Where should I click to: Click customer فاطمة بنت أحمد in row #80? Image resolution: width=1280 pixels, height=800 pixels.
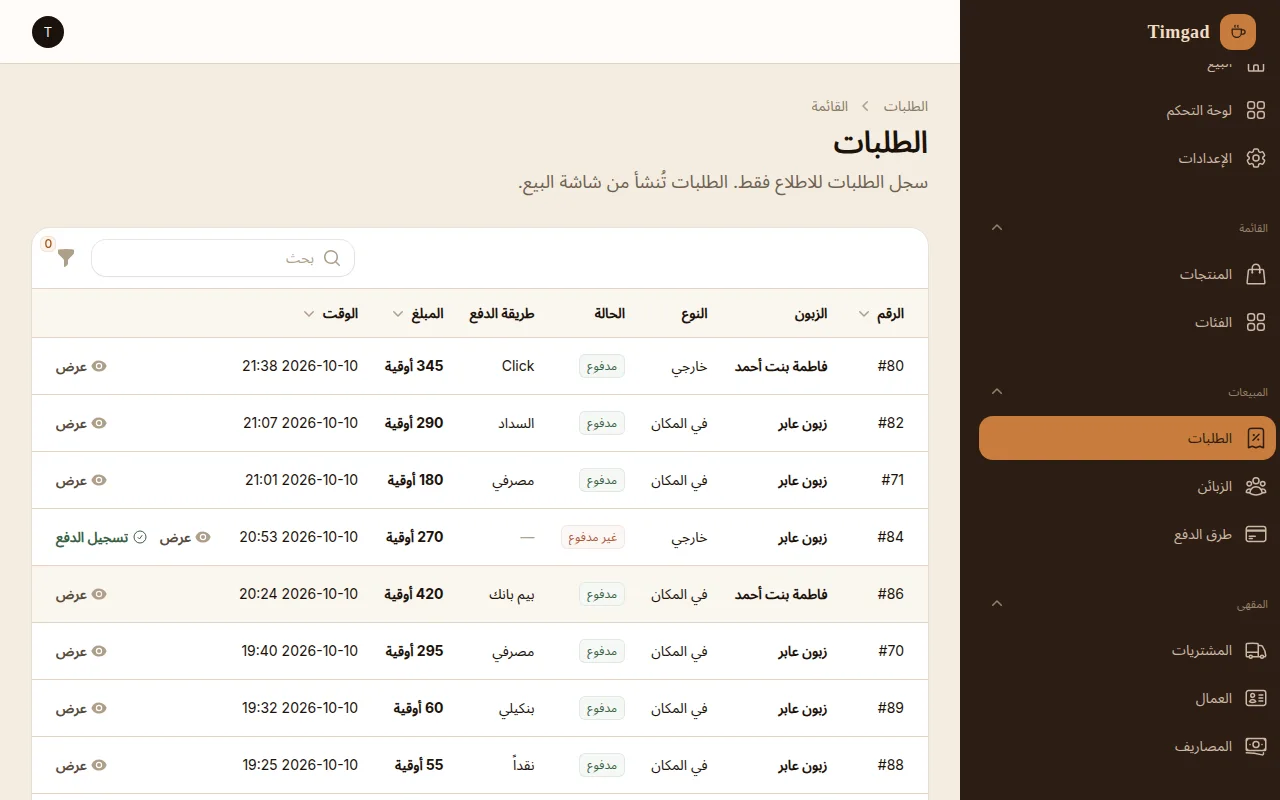781,366
